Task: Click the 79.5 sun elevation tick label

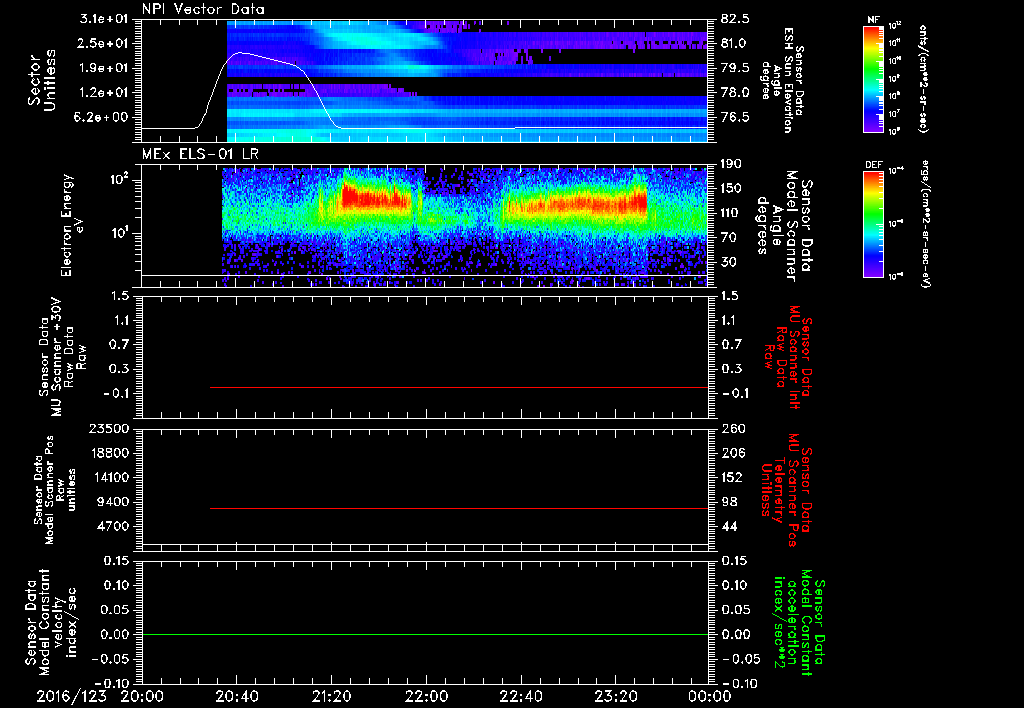Action: (735, 68)
